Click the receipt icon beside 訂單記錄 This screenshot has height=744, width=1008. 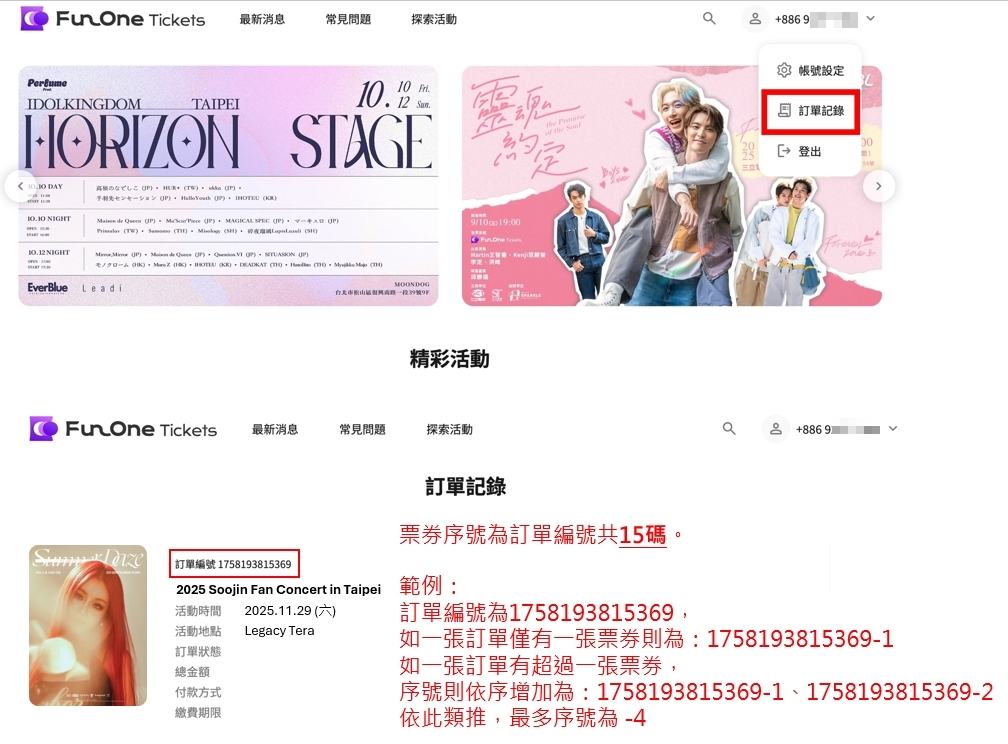pos(784,111)
